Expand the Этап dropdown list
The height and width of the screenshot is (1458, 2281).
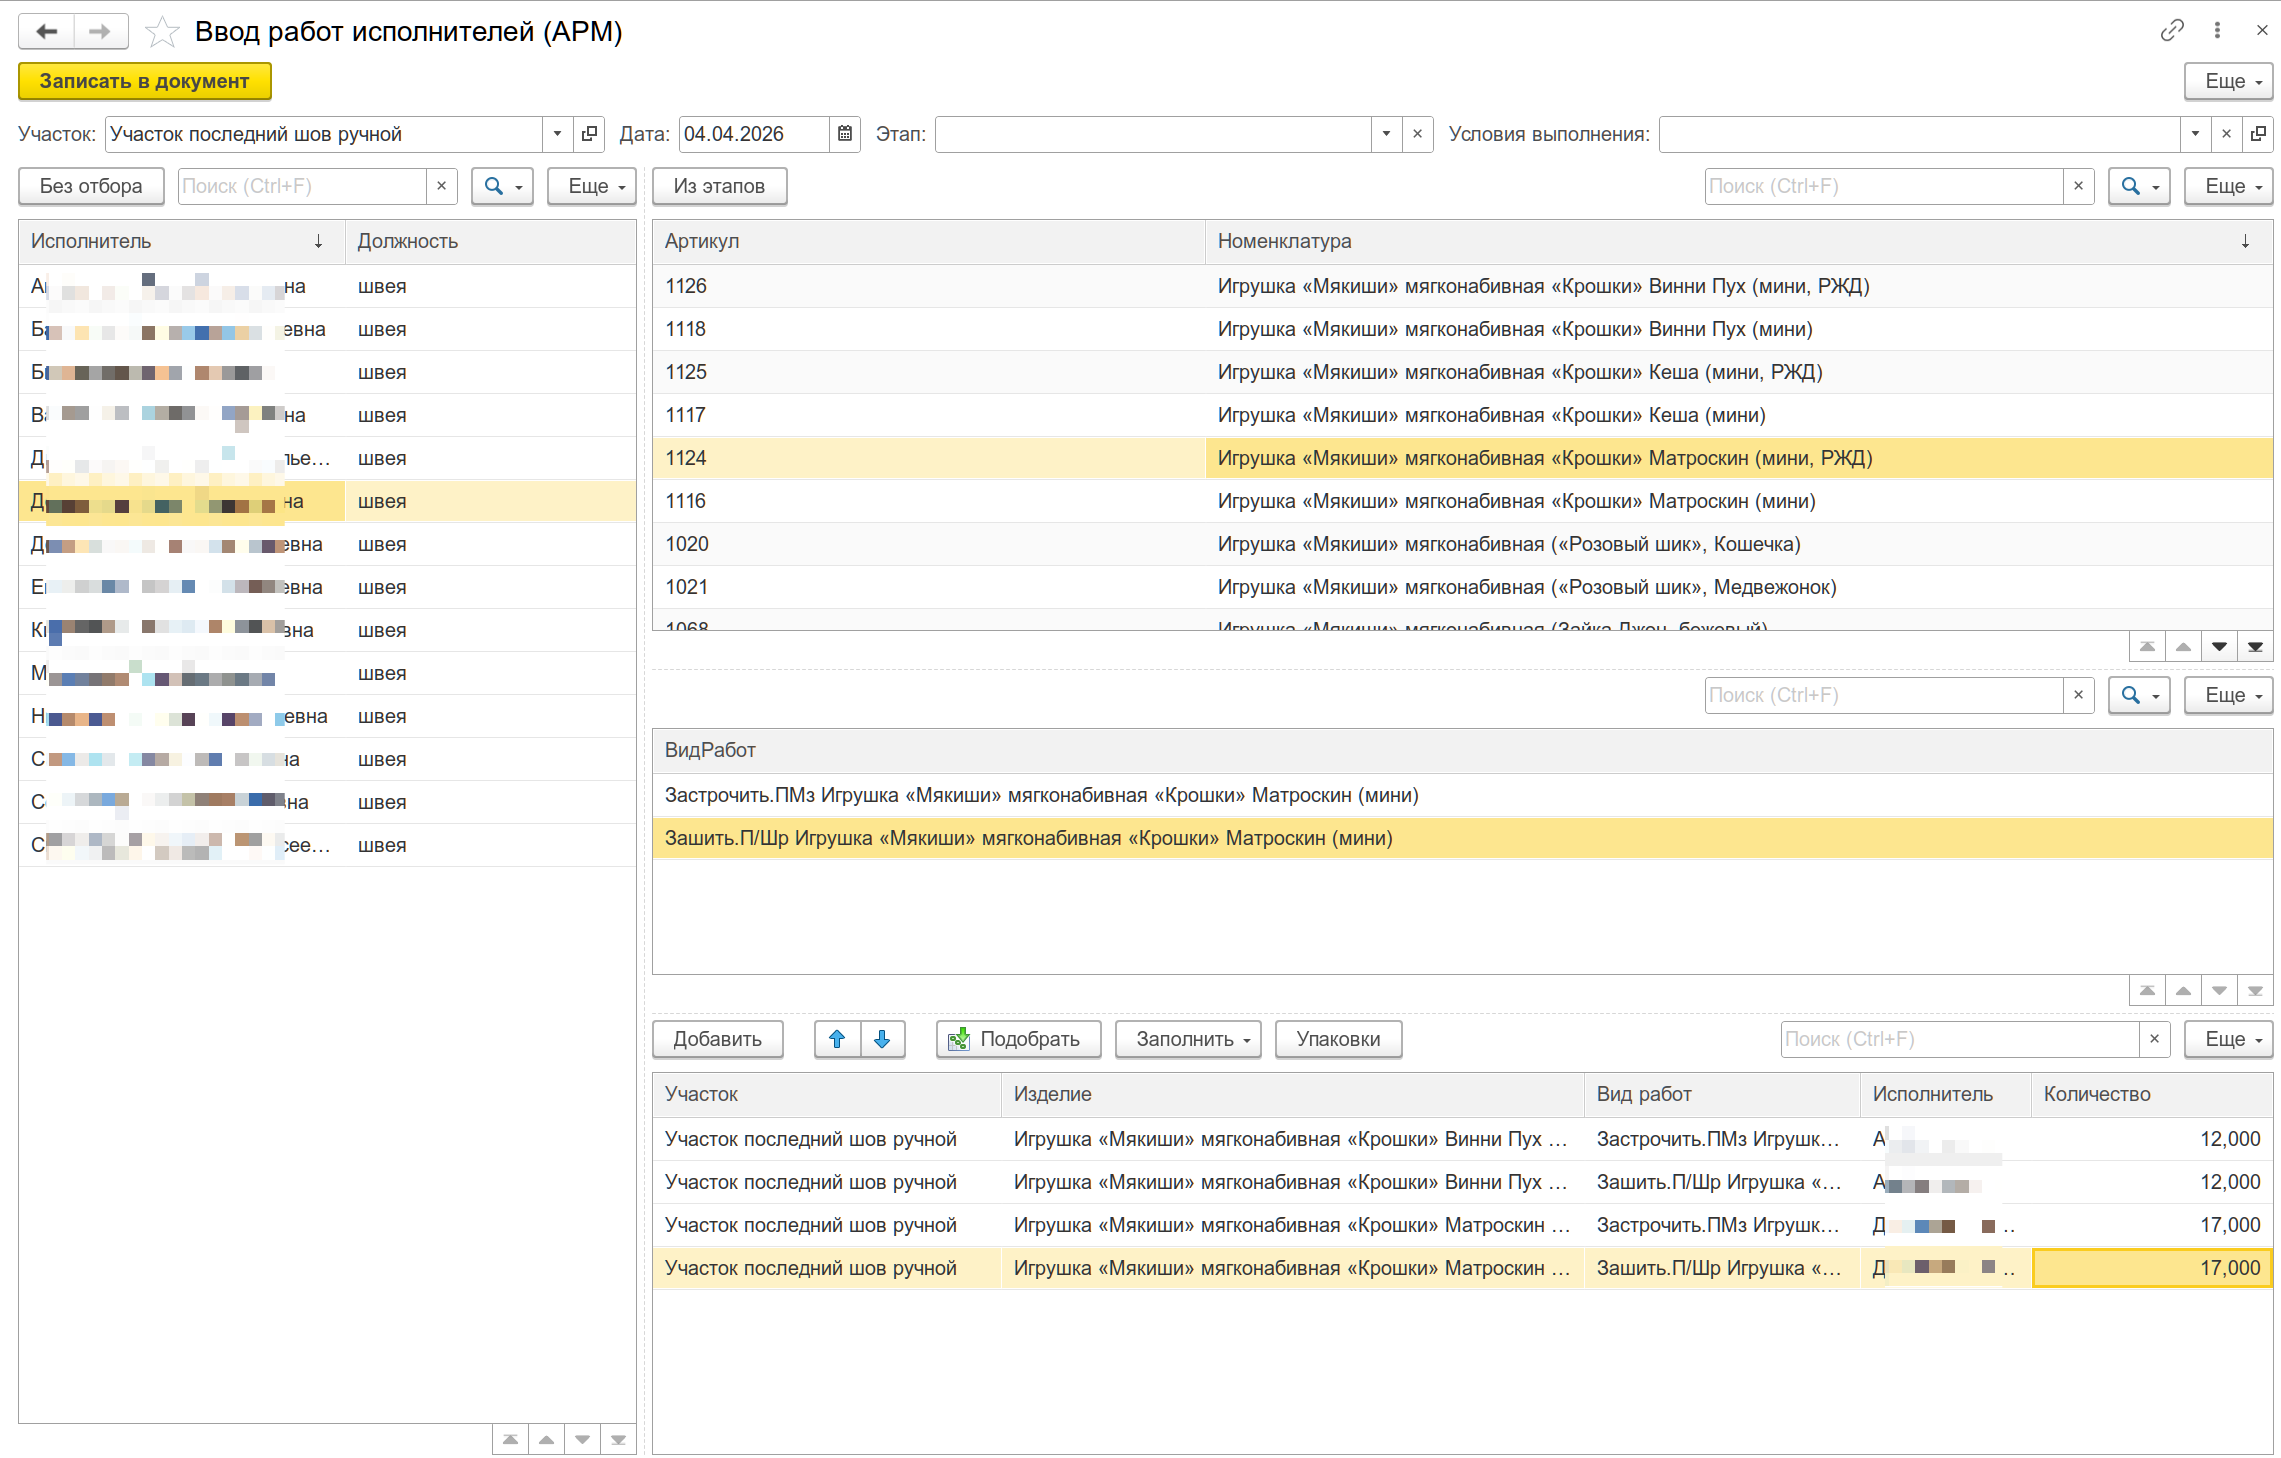tap(1386, 134)
